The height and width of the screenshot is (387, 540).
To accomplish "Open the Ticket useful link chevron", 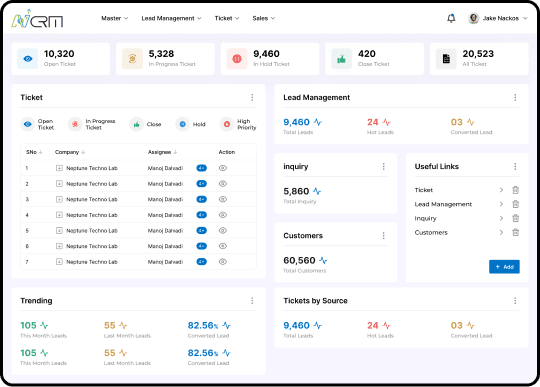I will pos(501,190).
